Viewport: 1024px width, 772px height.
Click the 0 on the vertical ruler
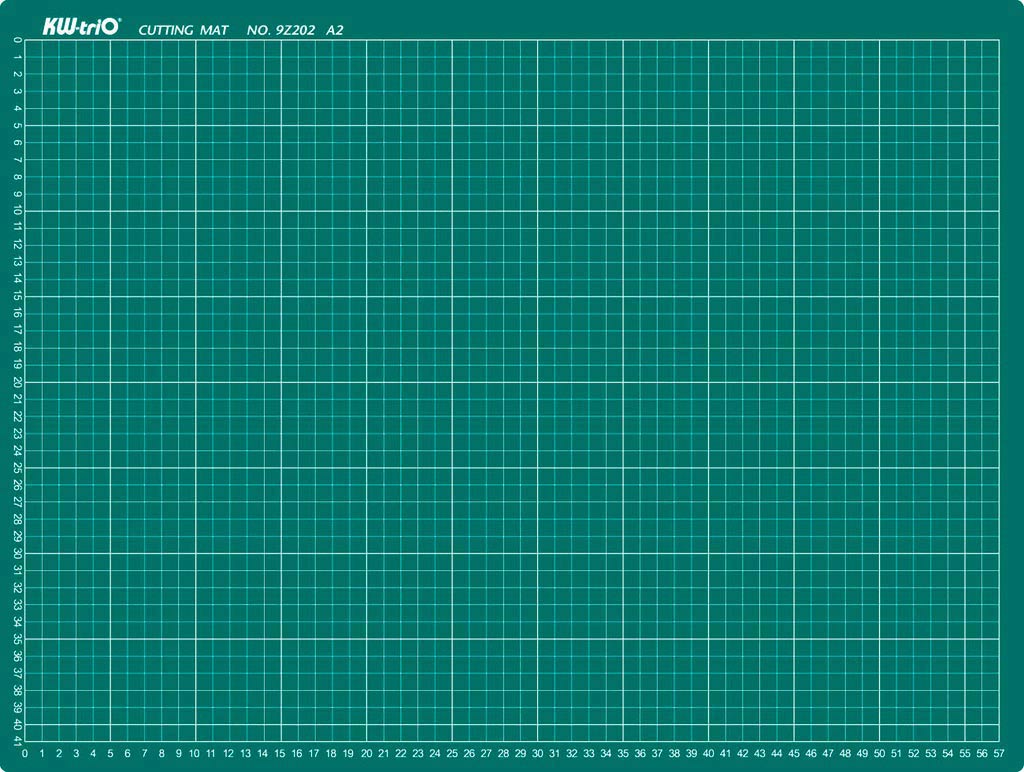pos(17,40)
